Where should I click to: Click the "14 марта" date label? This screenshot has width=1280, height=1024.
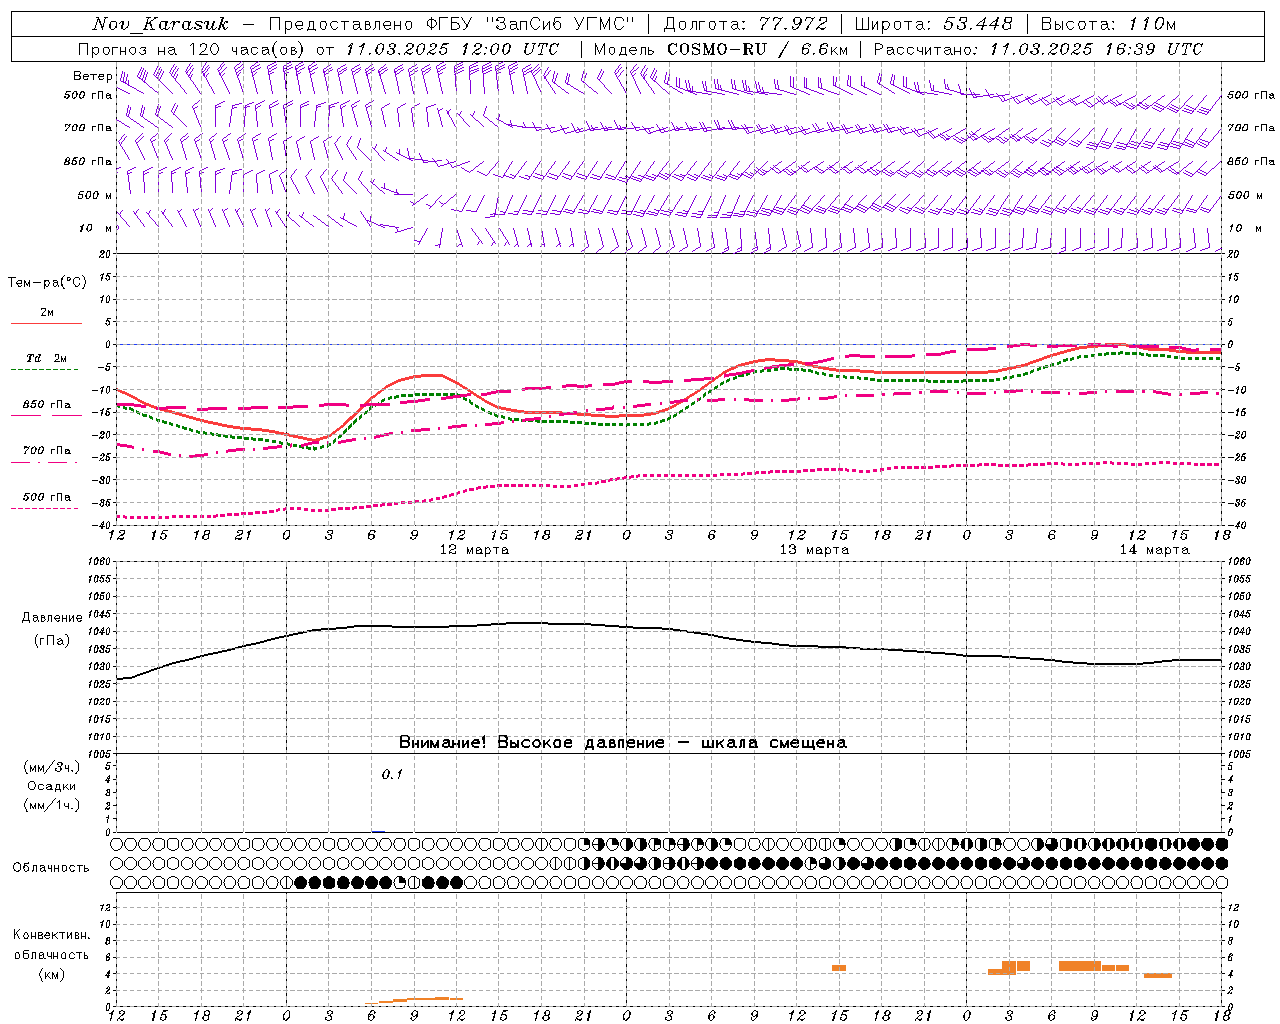1154,550
